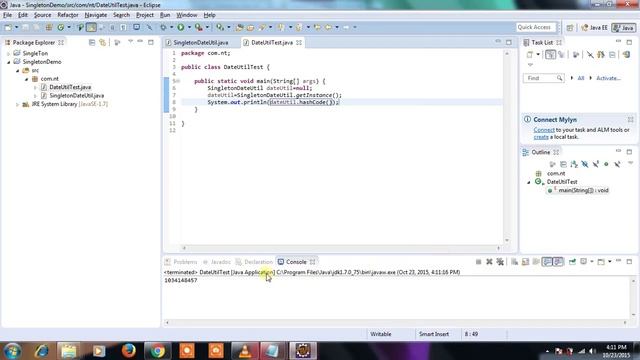The height and width of the screenshot is (360, 640).
Task: Click the All link in Task List
Action: tap(581, 78)
